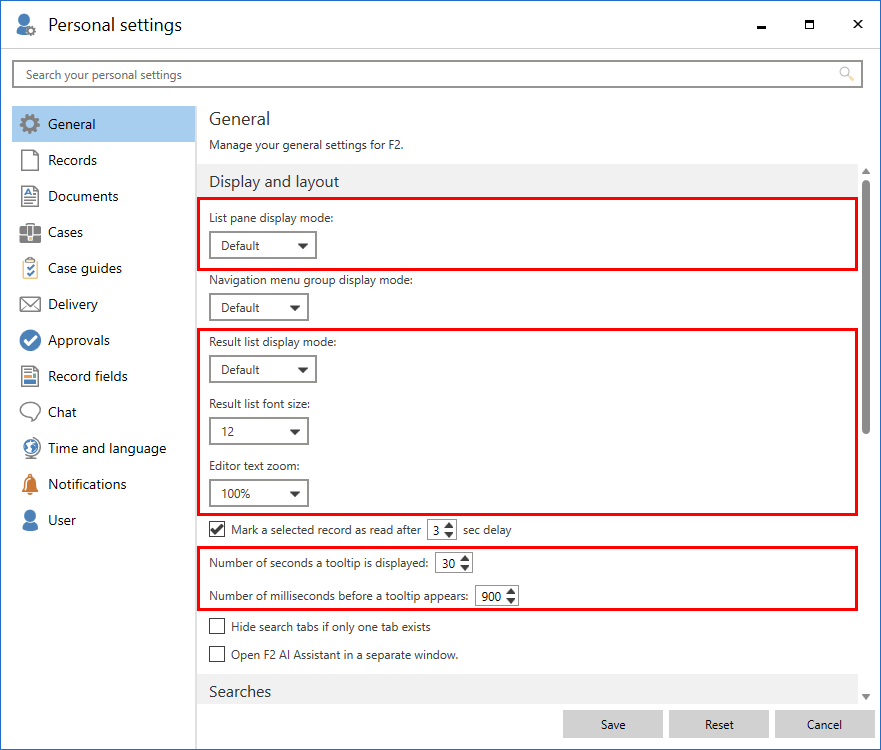Click the Cancel button
The width and height of the screenshot is (881, 750).
[x=824, y=724]
